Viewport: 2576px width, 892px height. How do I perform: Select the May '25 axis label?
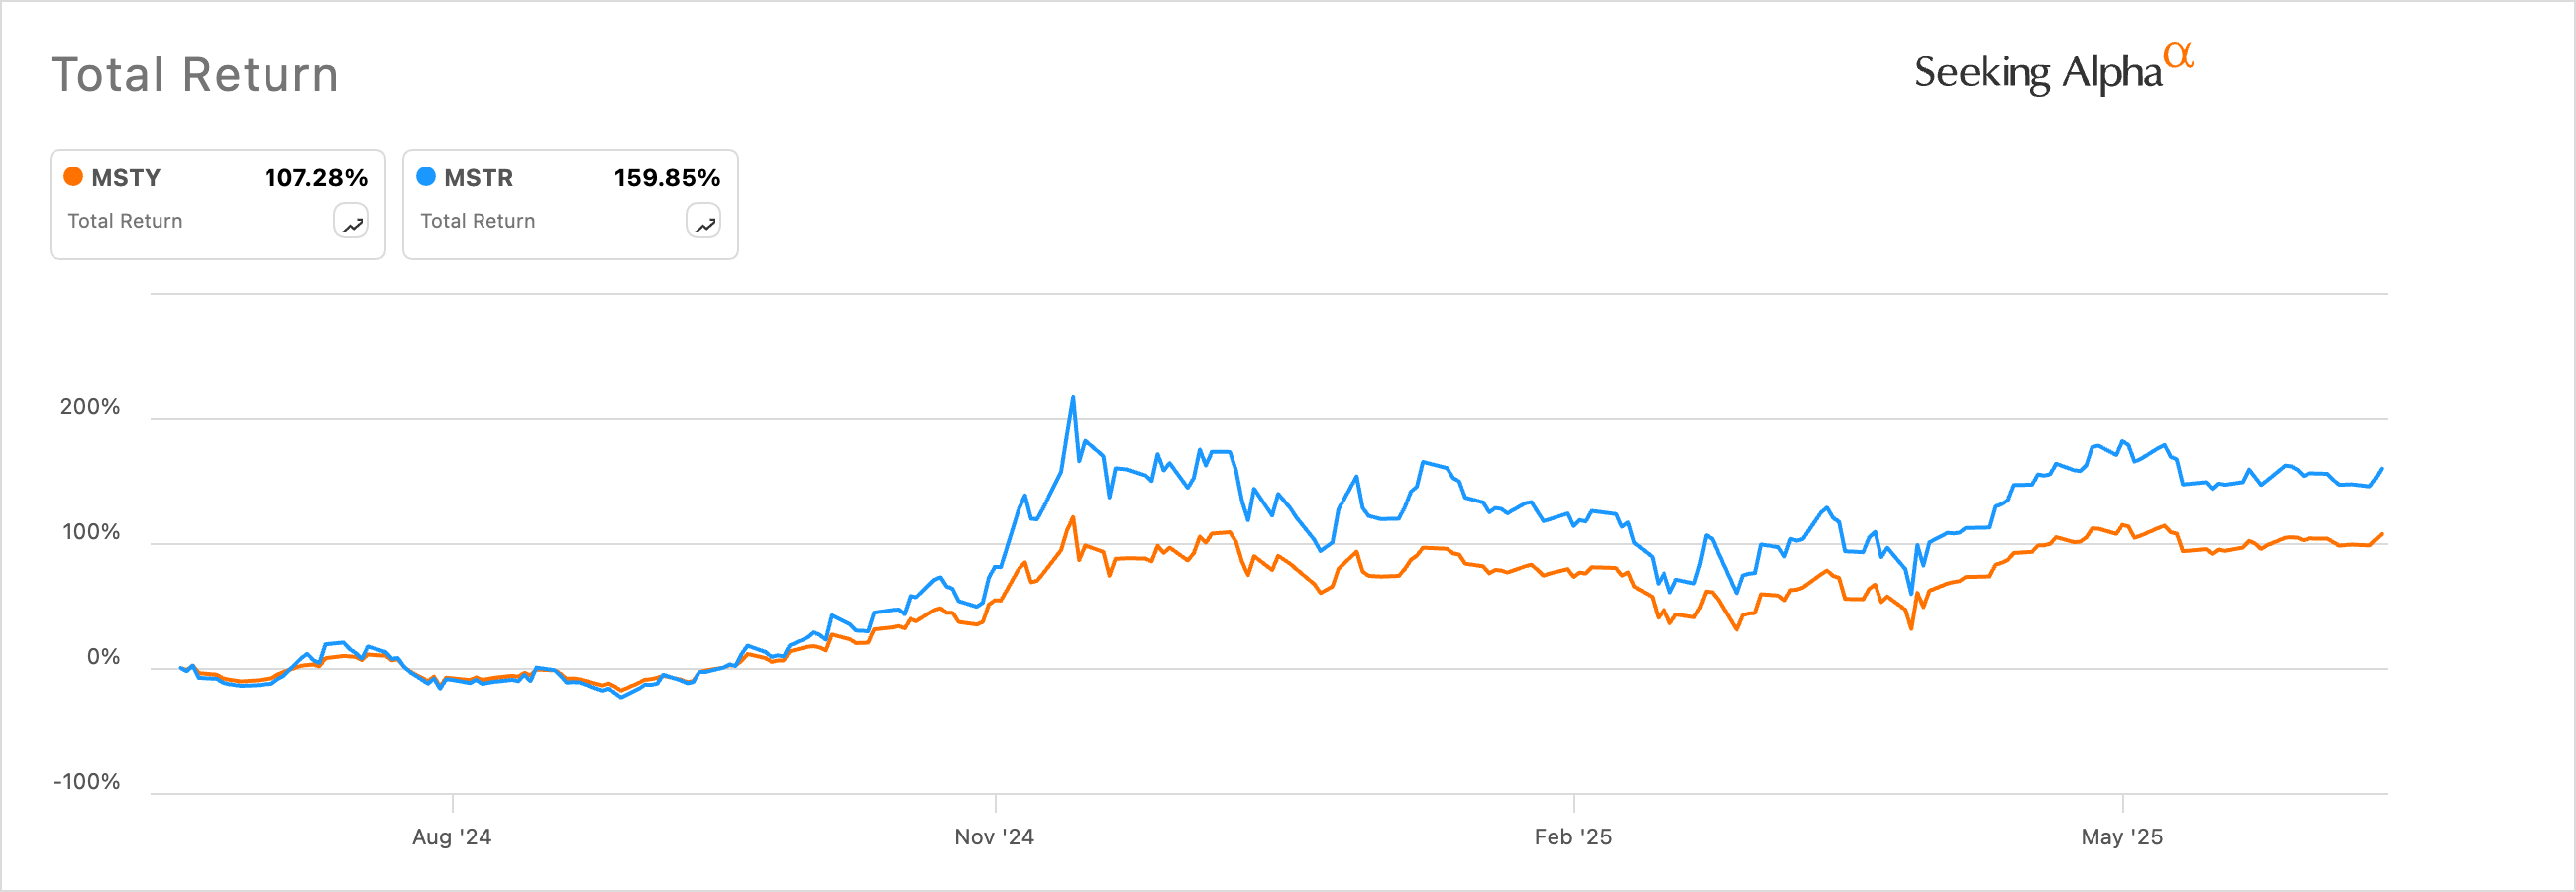[x=2121, y=837]
